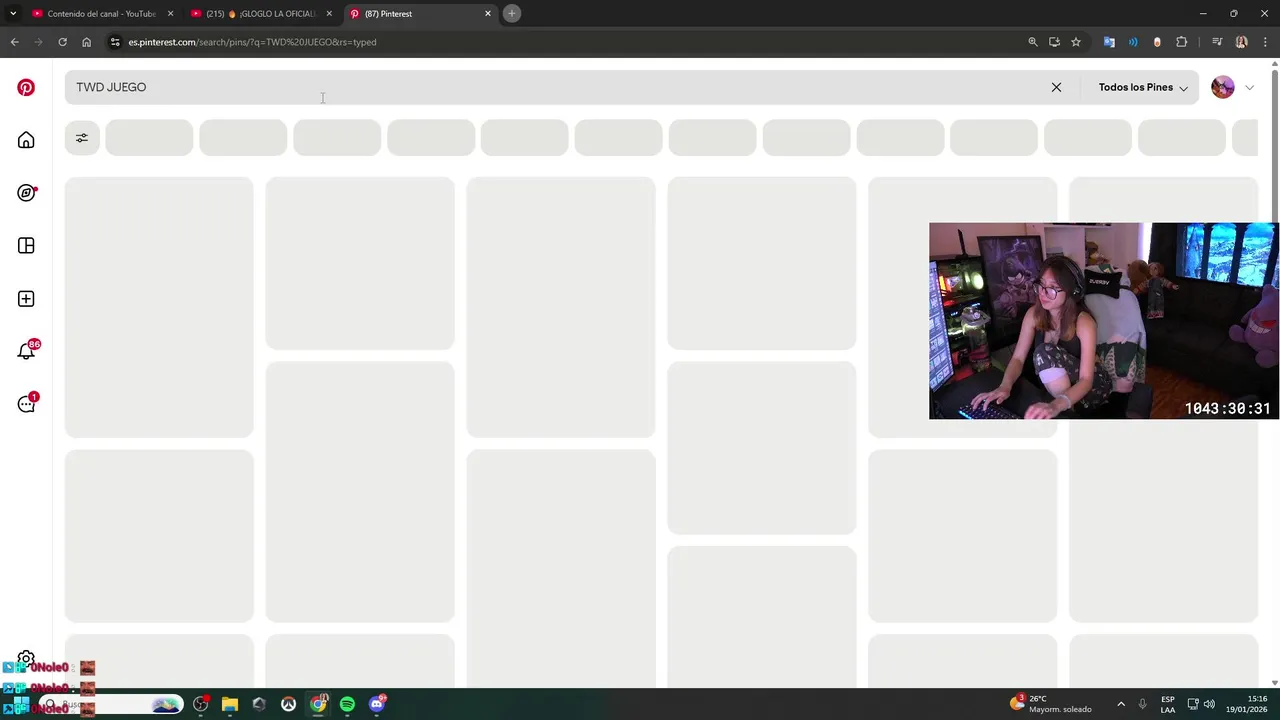Viewport: 1280px width, 720px height.
Task: Open your boards icon in Pinterest sidebar
Action: point(26,246)
